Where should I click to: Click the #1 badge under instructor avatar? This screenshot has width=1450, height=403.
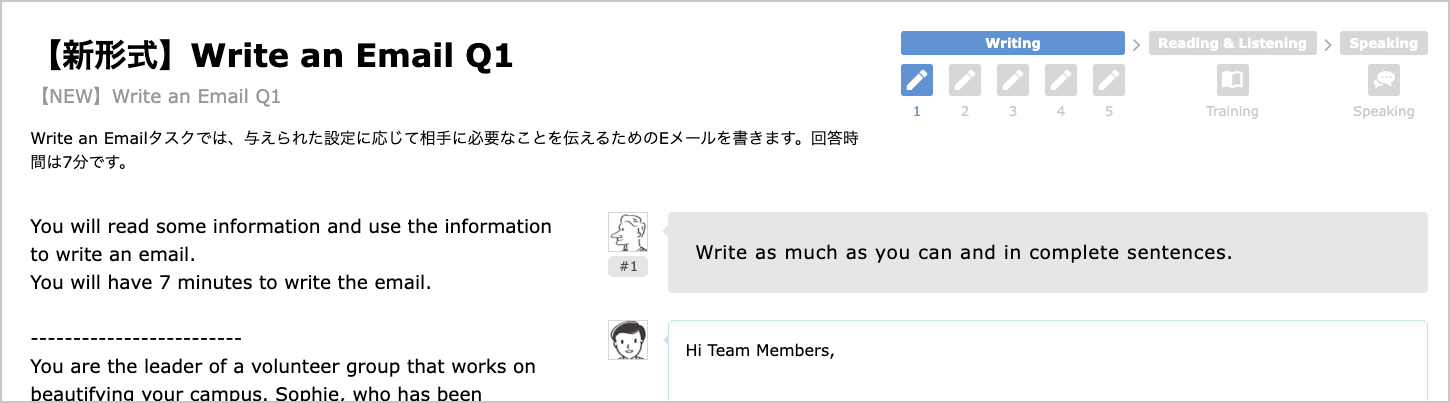(x=628, y=266)
